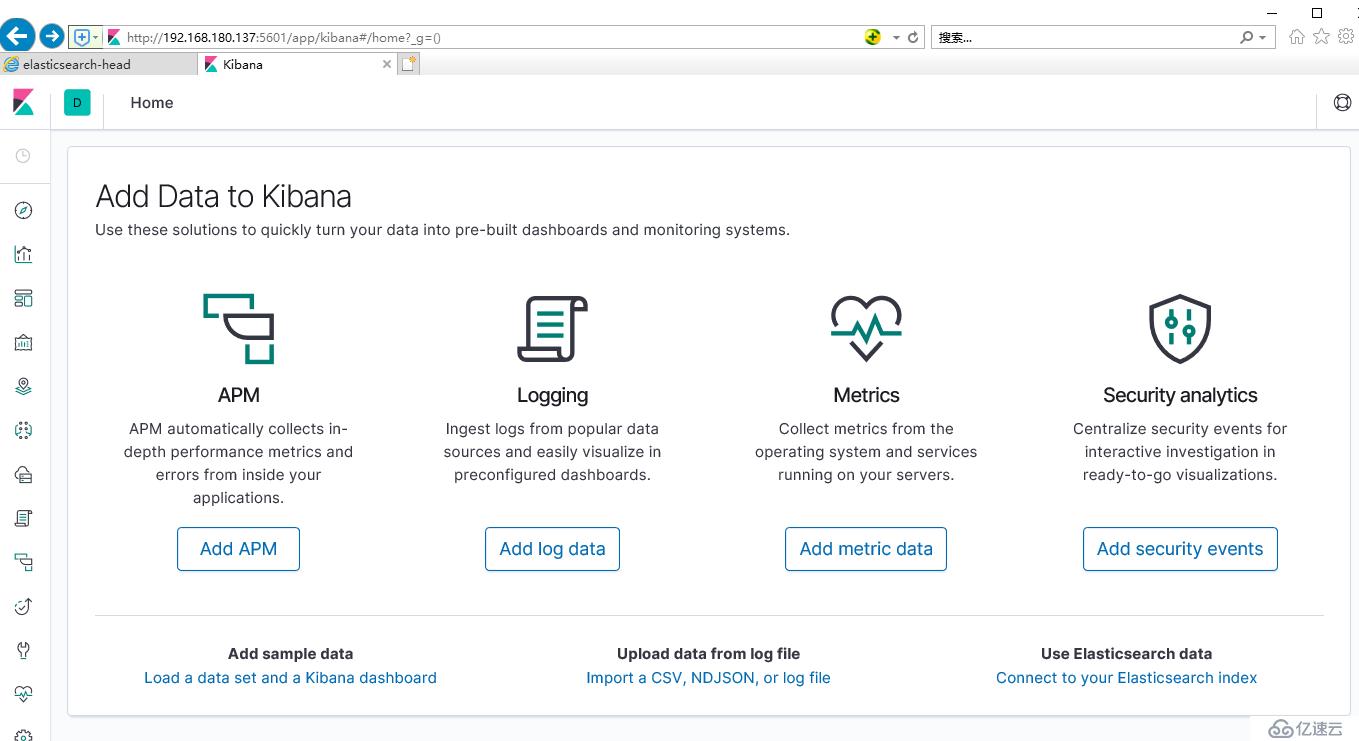Open Maps icon in sidebar
This screenshot has width=1359, height=741.
(x=23, y=386)
